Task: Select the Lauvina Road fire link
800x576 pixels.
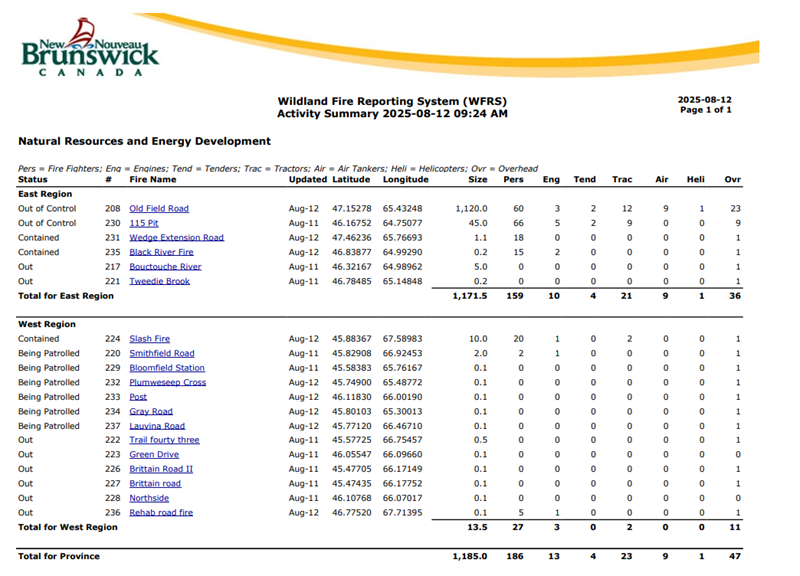Action: [157, 426]
